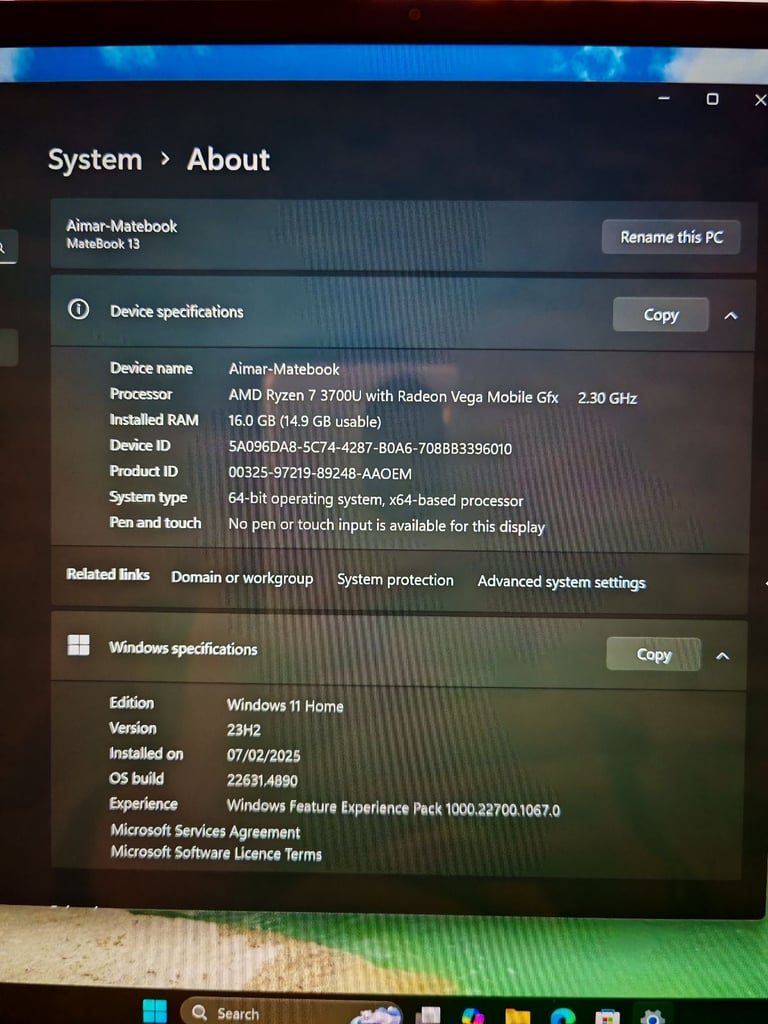Screen dimensions: 768x1024
Task: Open the System protection link
Action: pyautogui.click(x=395, y=580)
